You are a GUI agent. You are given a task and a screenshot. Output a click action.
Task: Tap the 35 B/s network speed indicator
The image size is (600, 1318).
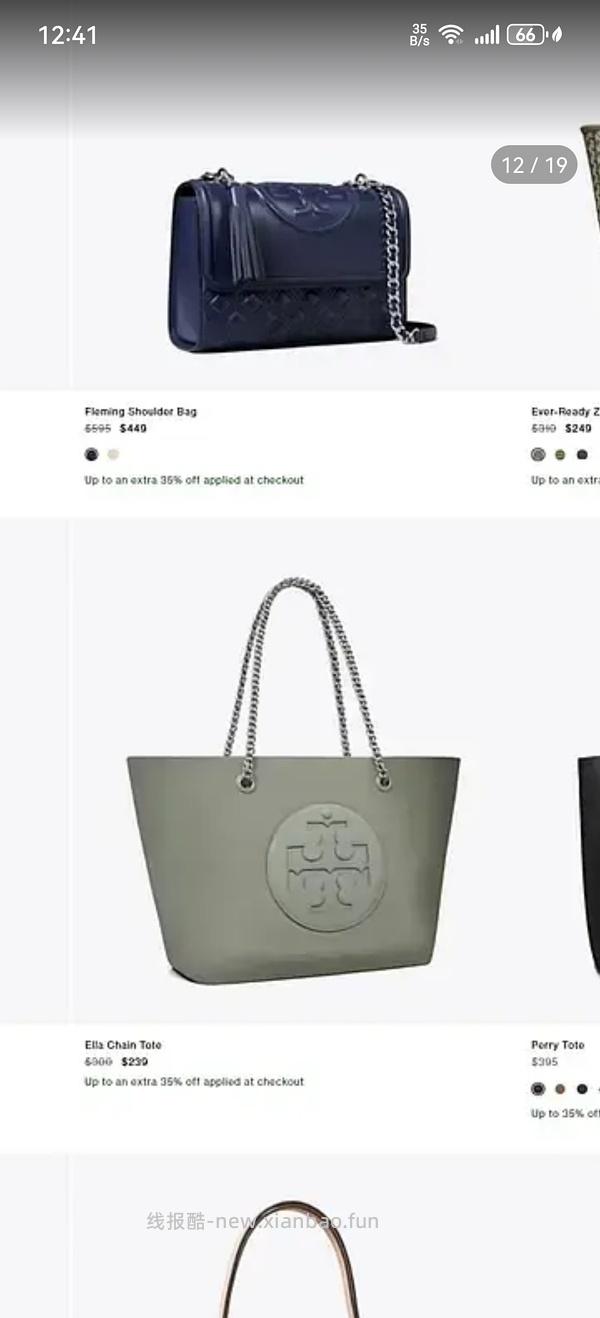(419, 35)
